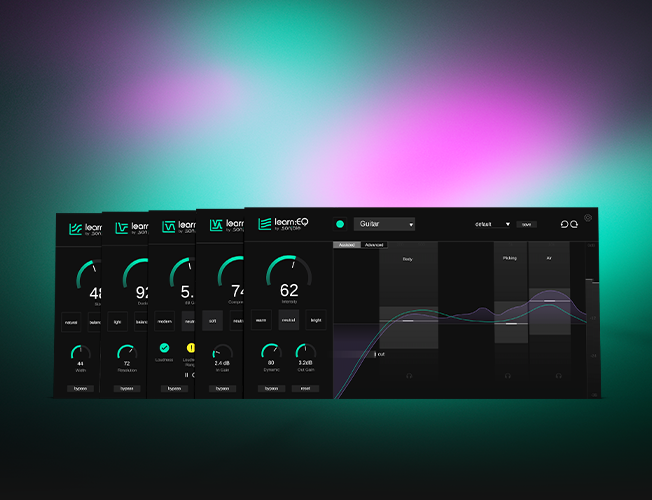
Task: Click the yellow warning indicator icon
Action: 190,347
